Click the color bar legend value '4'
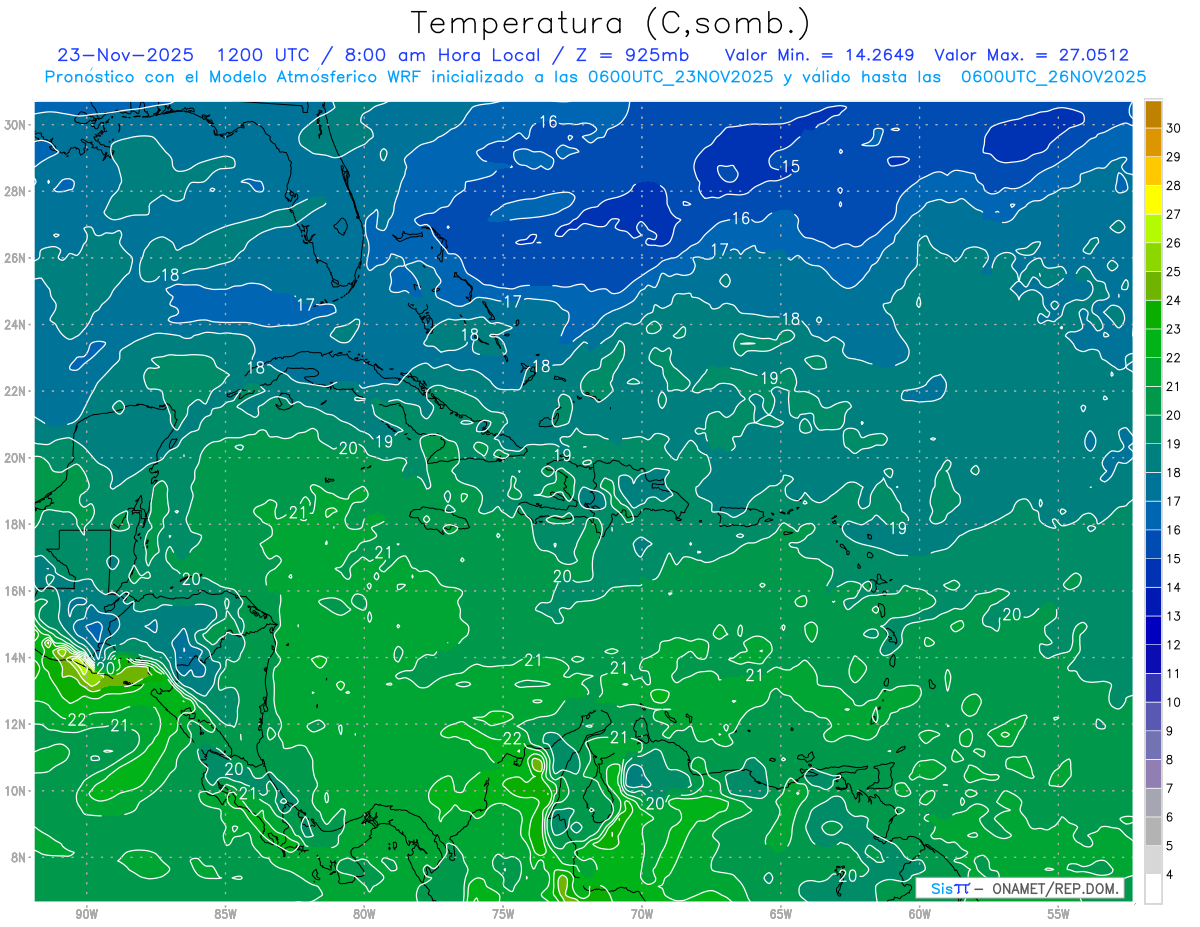 pos(1169,875)
